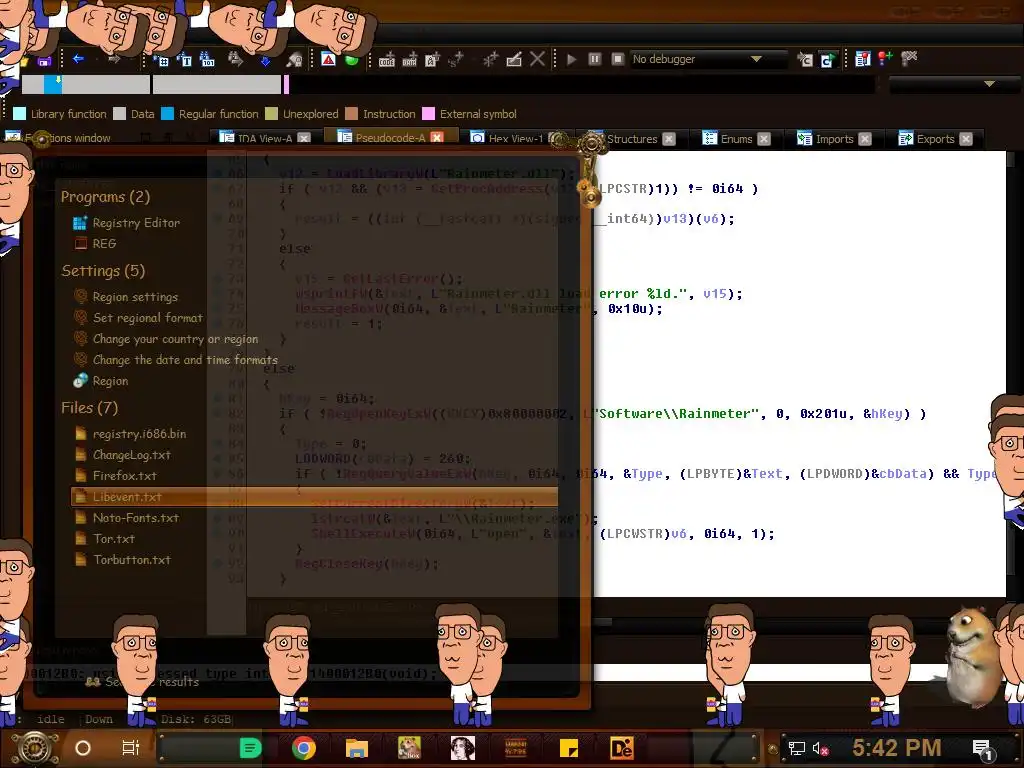This screenshot has height=768, width=1024.
Task: Select the highlighted Libevent.txt file
Action: click(314, 497)
